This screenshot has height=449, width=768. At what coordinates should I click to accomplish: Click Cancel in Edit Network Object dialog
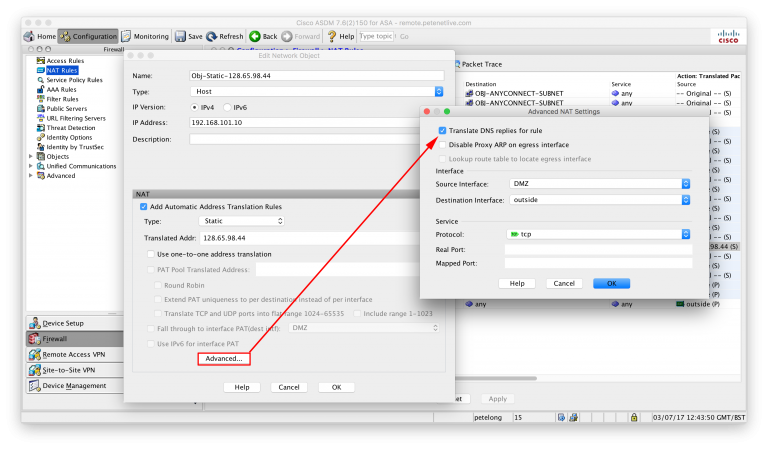(289, 387)
